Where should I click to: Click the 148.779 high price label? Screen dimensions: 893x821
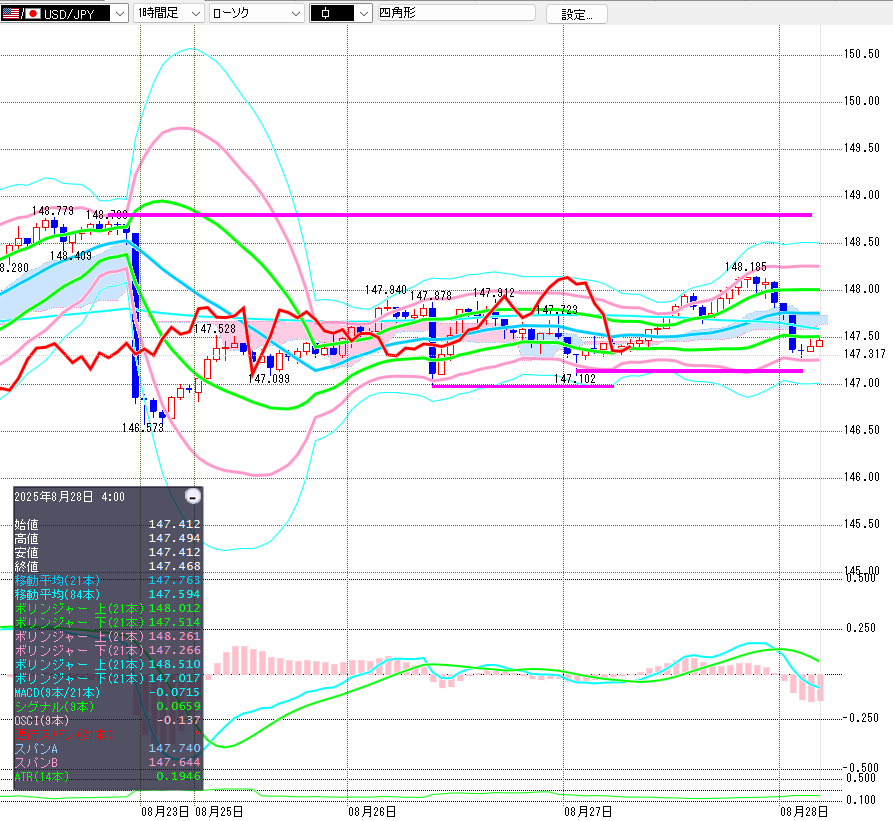[x=53, y=211]
